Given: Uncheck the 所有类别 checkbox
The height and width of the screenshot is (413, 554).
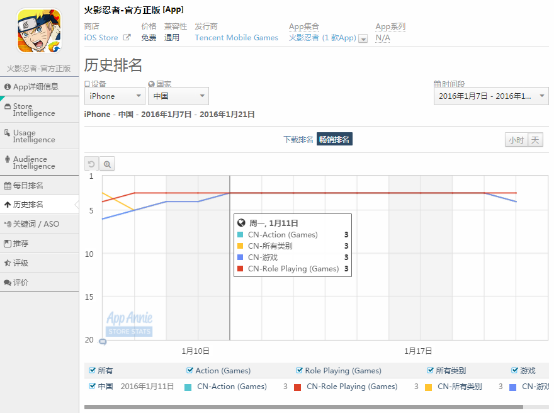Looking at the screenshot, I should 430,370.
